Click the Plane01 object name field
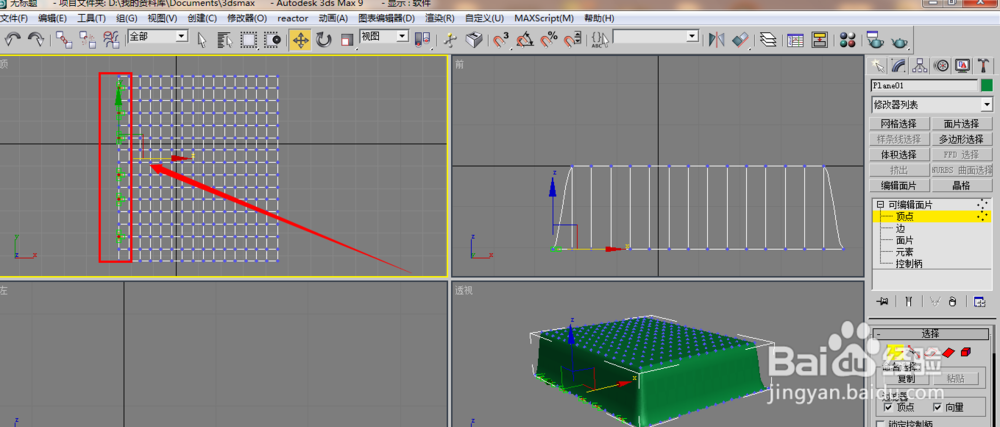The width and height of the screenshot is (1000, 427). tap(924, 85)
